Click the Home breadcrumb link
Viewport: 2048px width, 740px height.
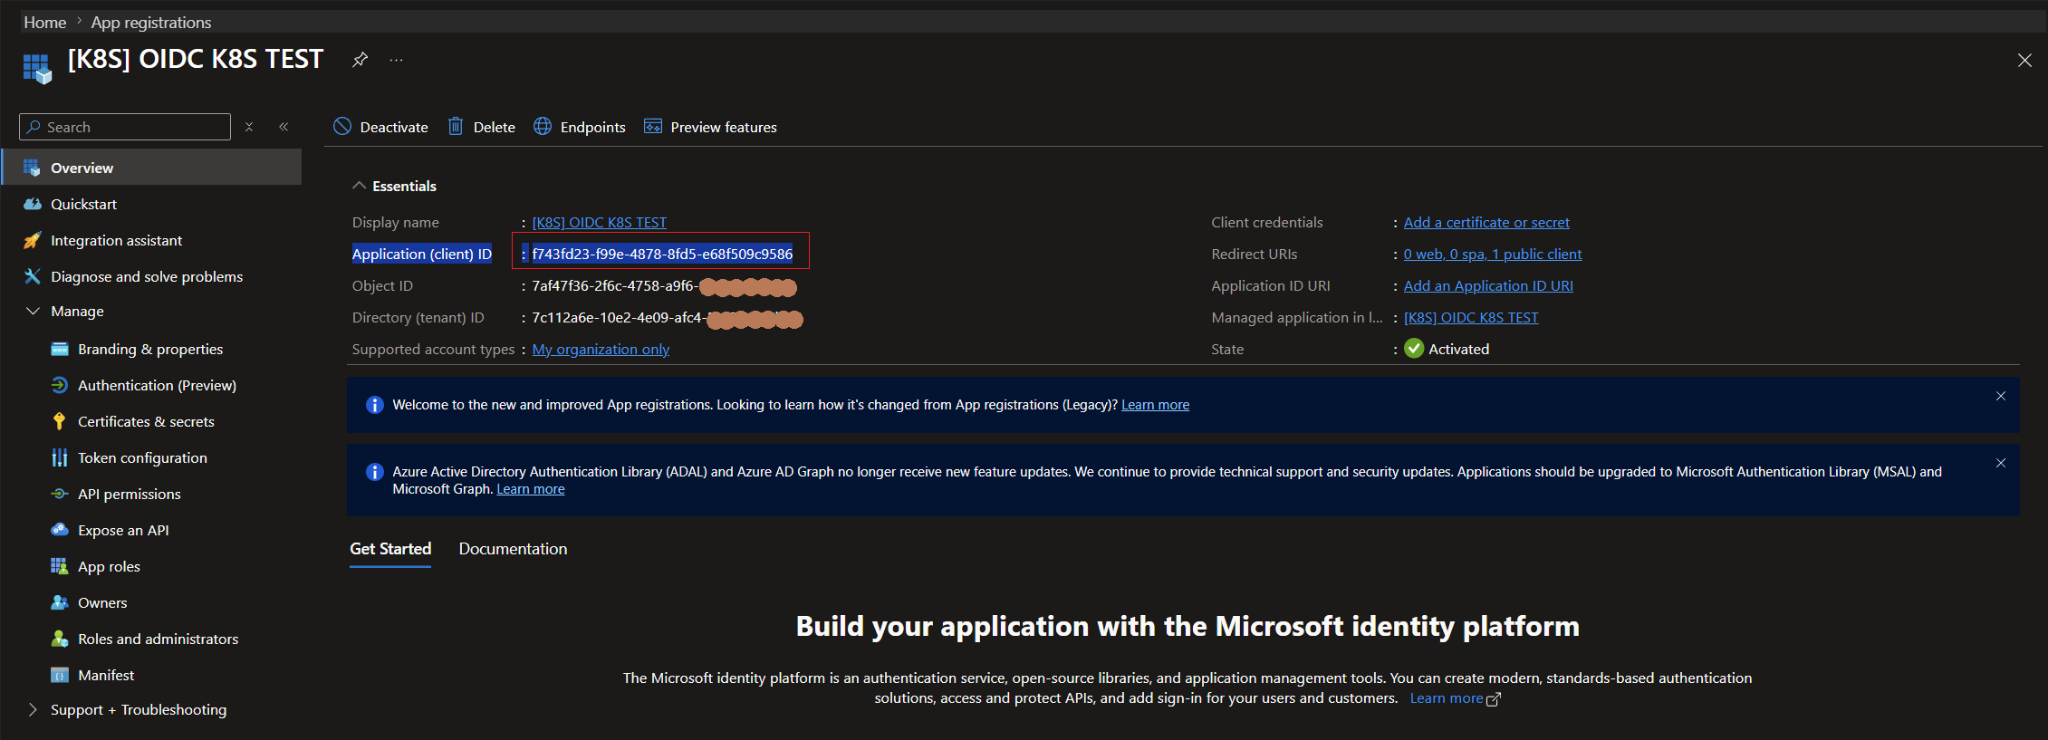tap(45, 22)
